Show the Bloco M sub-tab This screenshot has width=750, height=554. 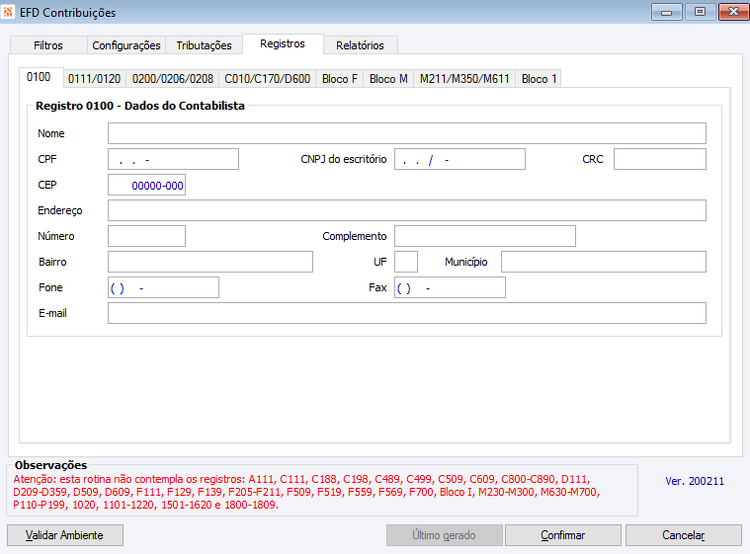click(388, 79)
